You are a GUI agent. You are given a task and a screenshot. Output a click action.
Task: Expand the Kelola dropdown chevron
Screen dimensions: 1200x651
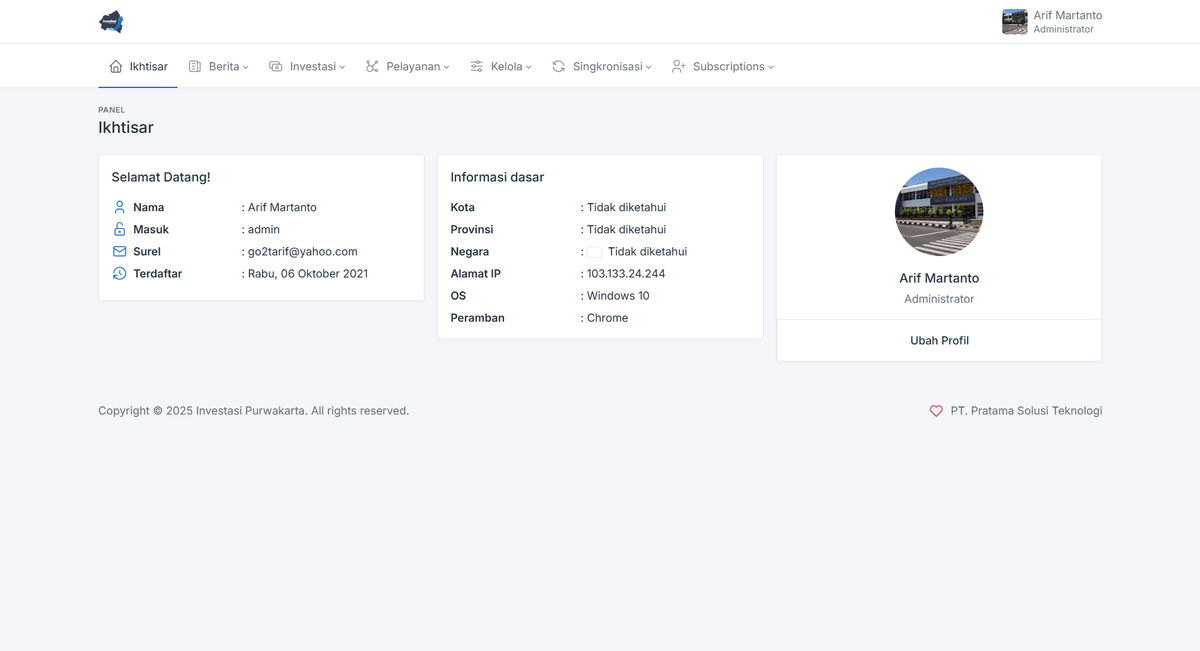click(529, 67)
